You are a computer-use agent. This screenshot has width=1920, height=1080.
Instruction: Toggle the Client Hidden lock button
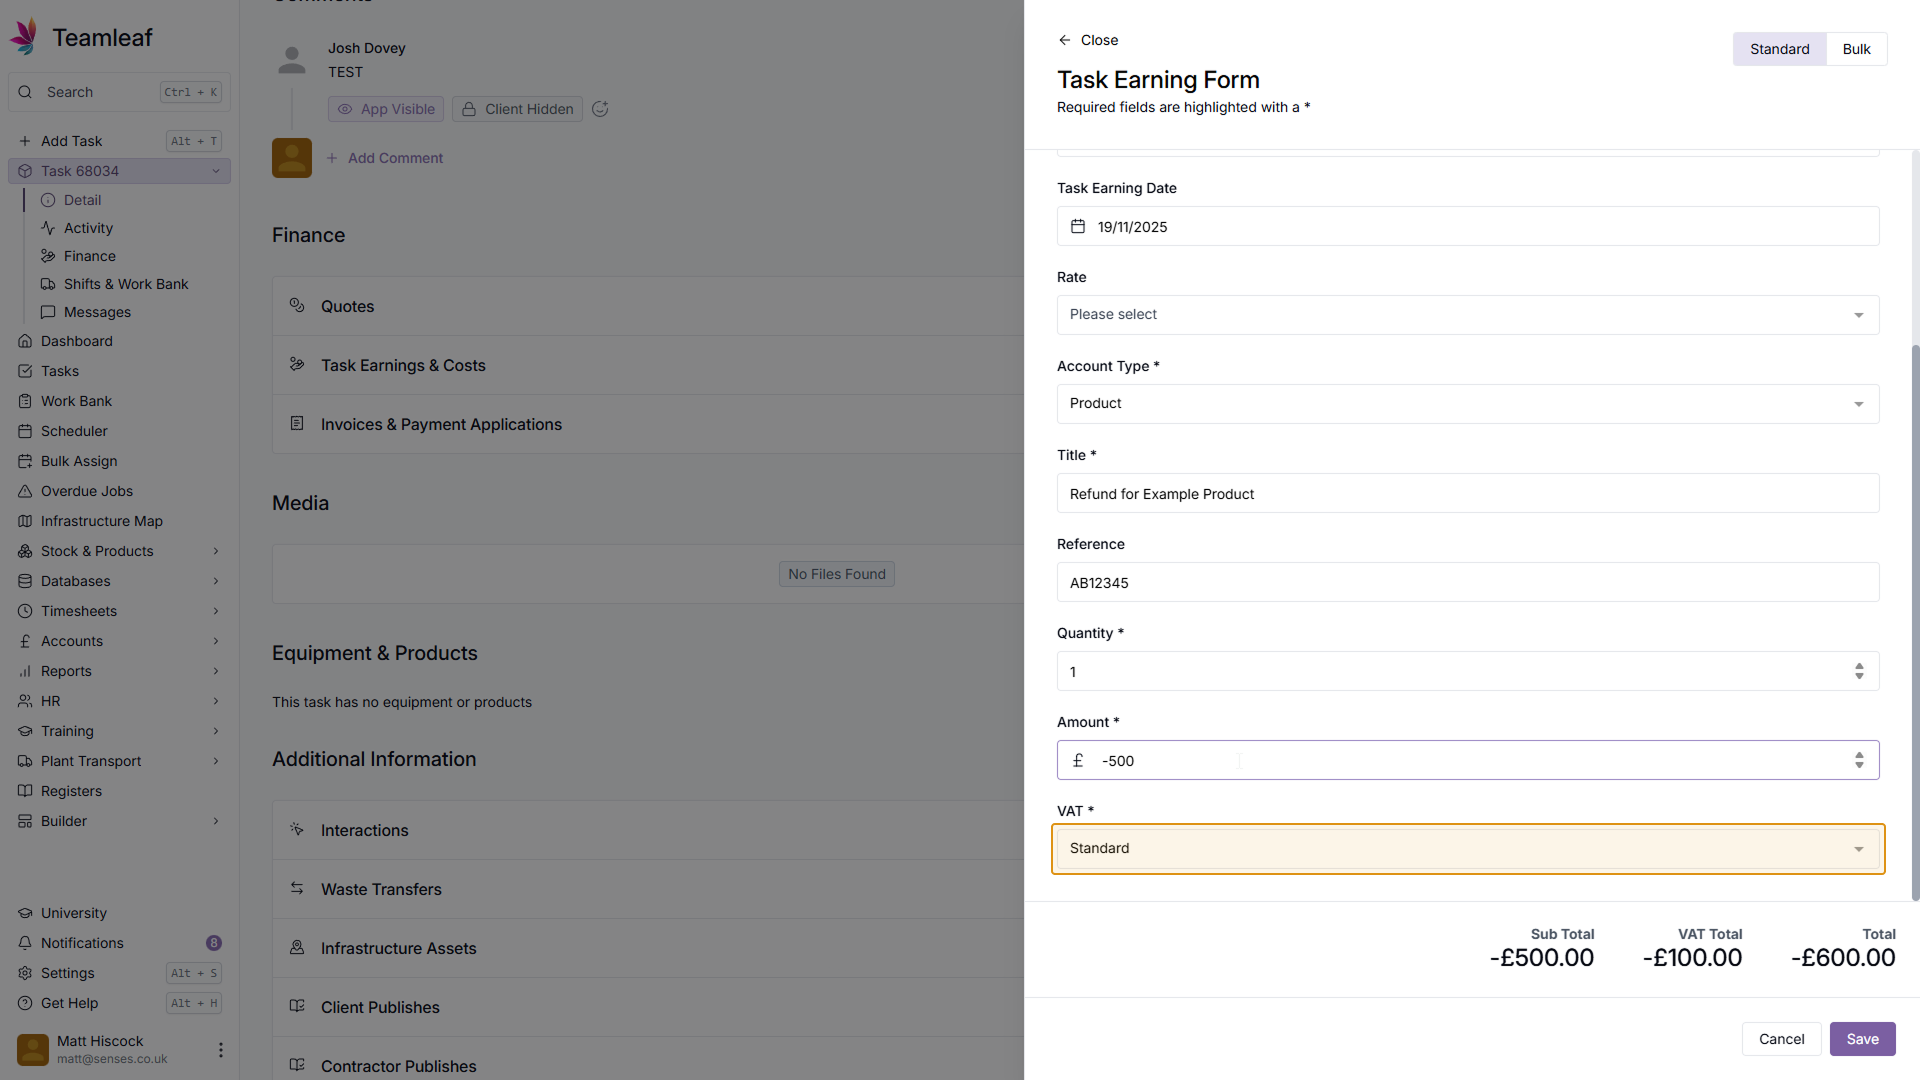coord(517,109)
